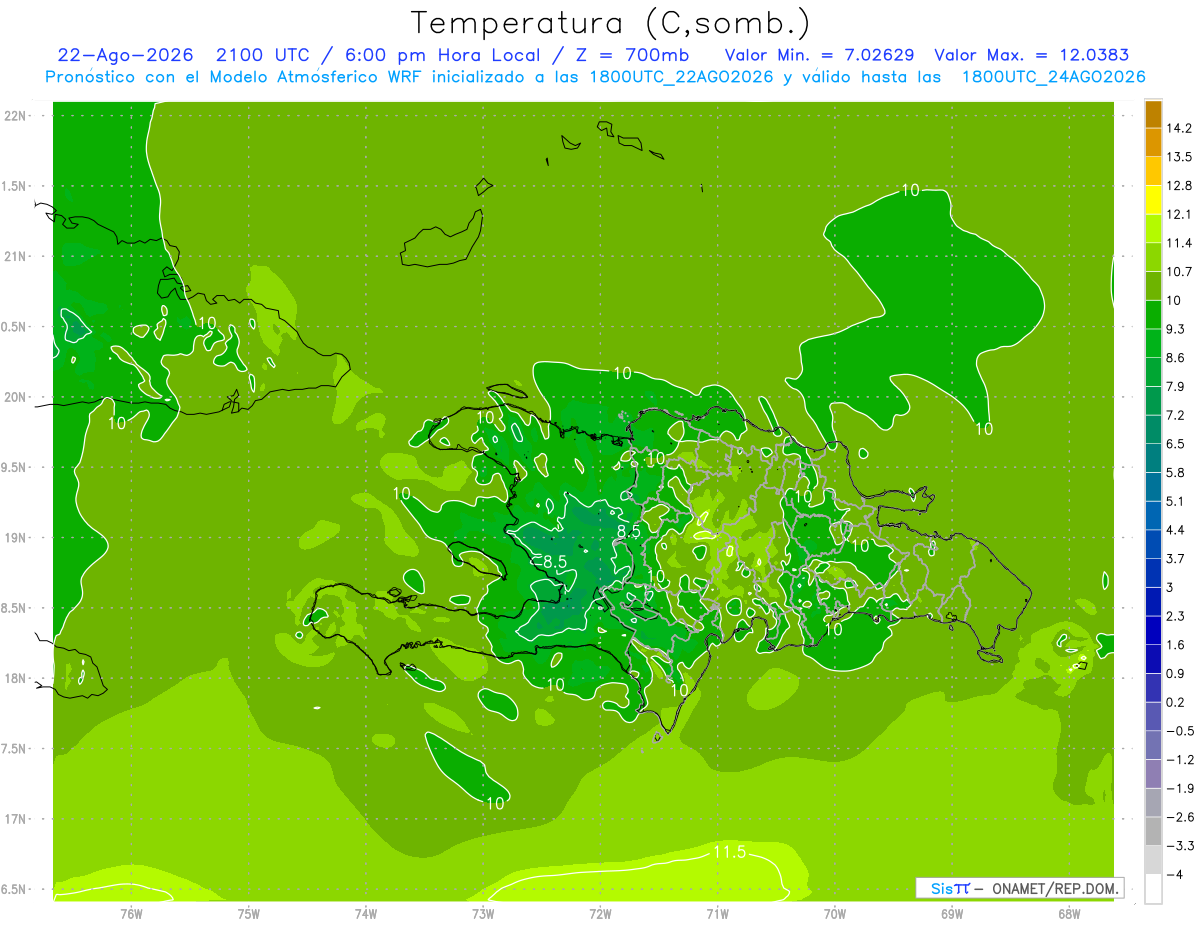Click the "12.1" color scale label
Screen dimensions: 1200x927
(x=1179, y=214)
